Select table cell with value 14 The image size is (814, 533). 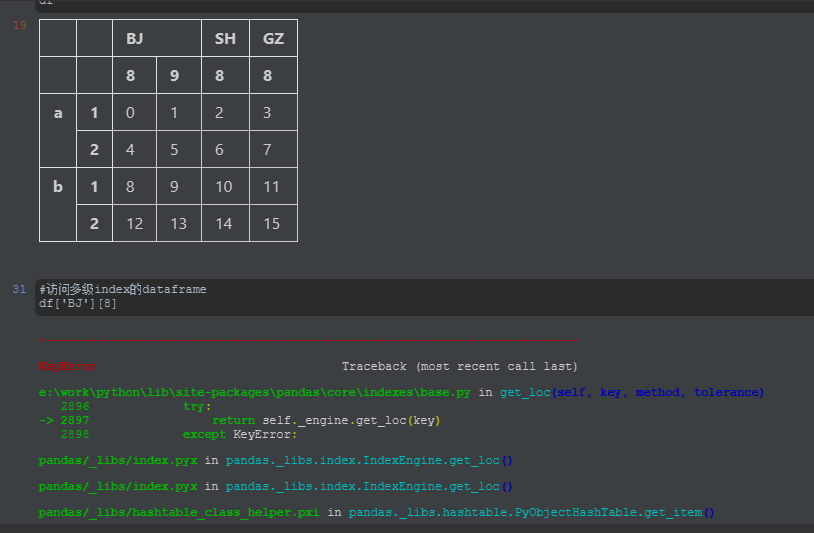[x=225, y=224]
